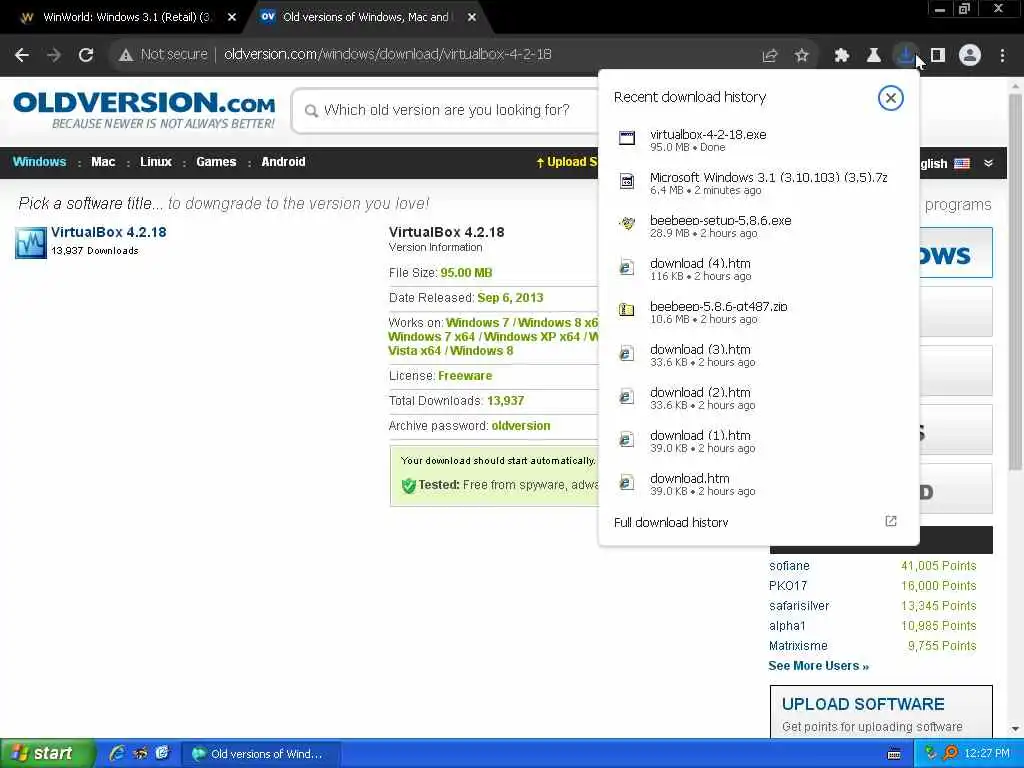Click the page vertical scrollbar
This screenshot has width=1024, height=768.
coord(1015,281)
